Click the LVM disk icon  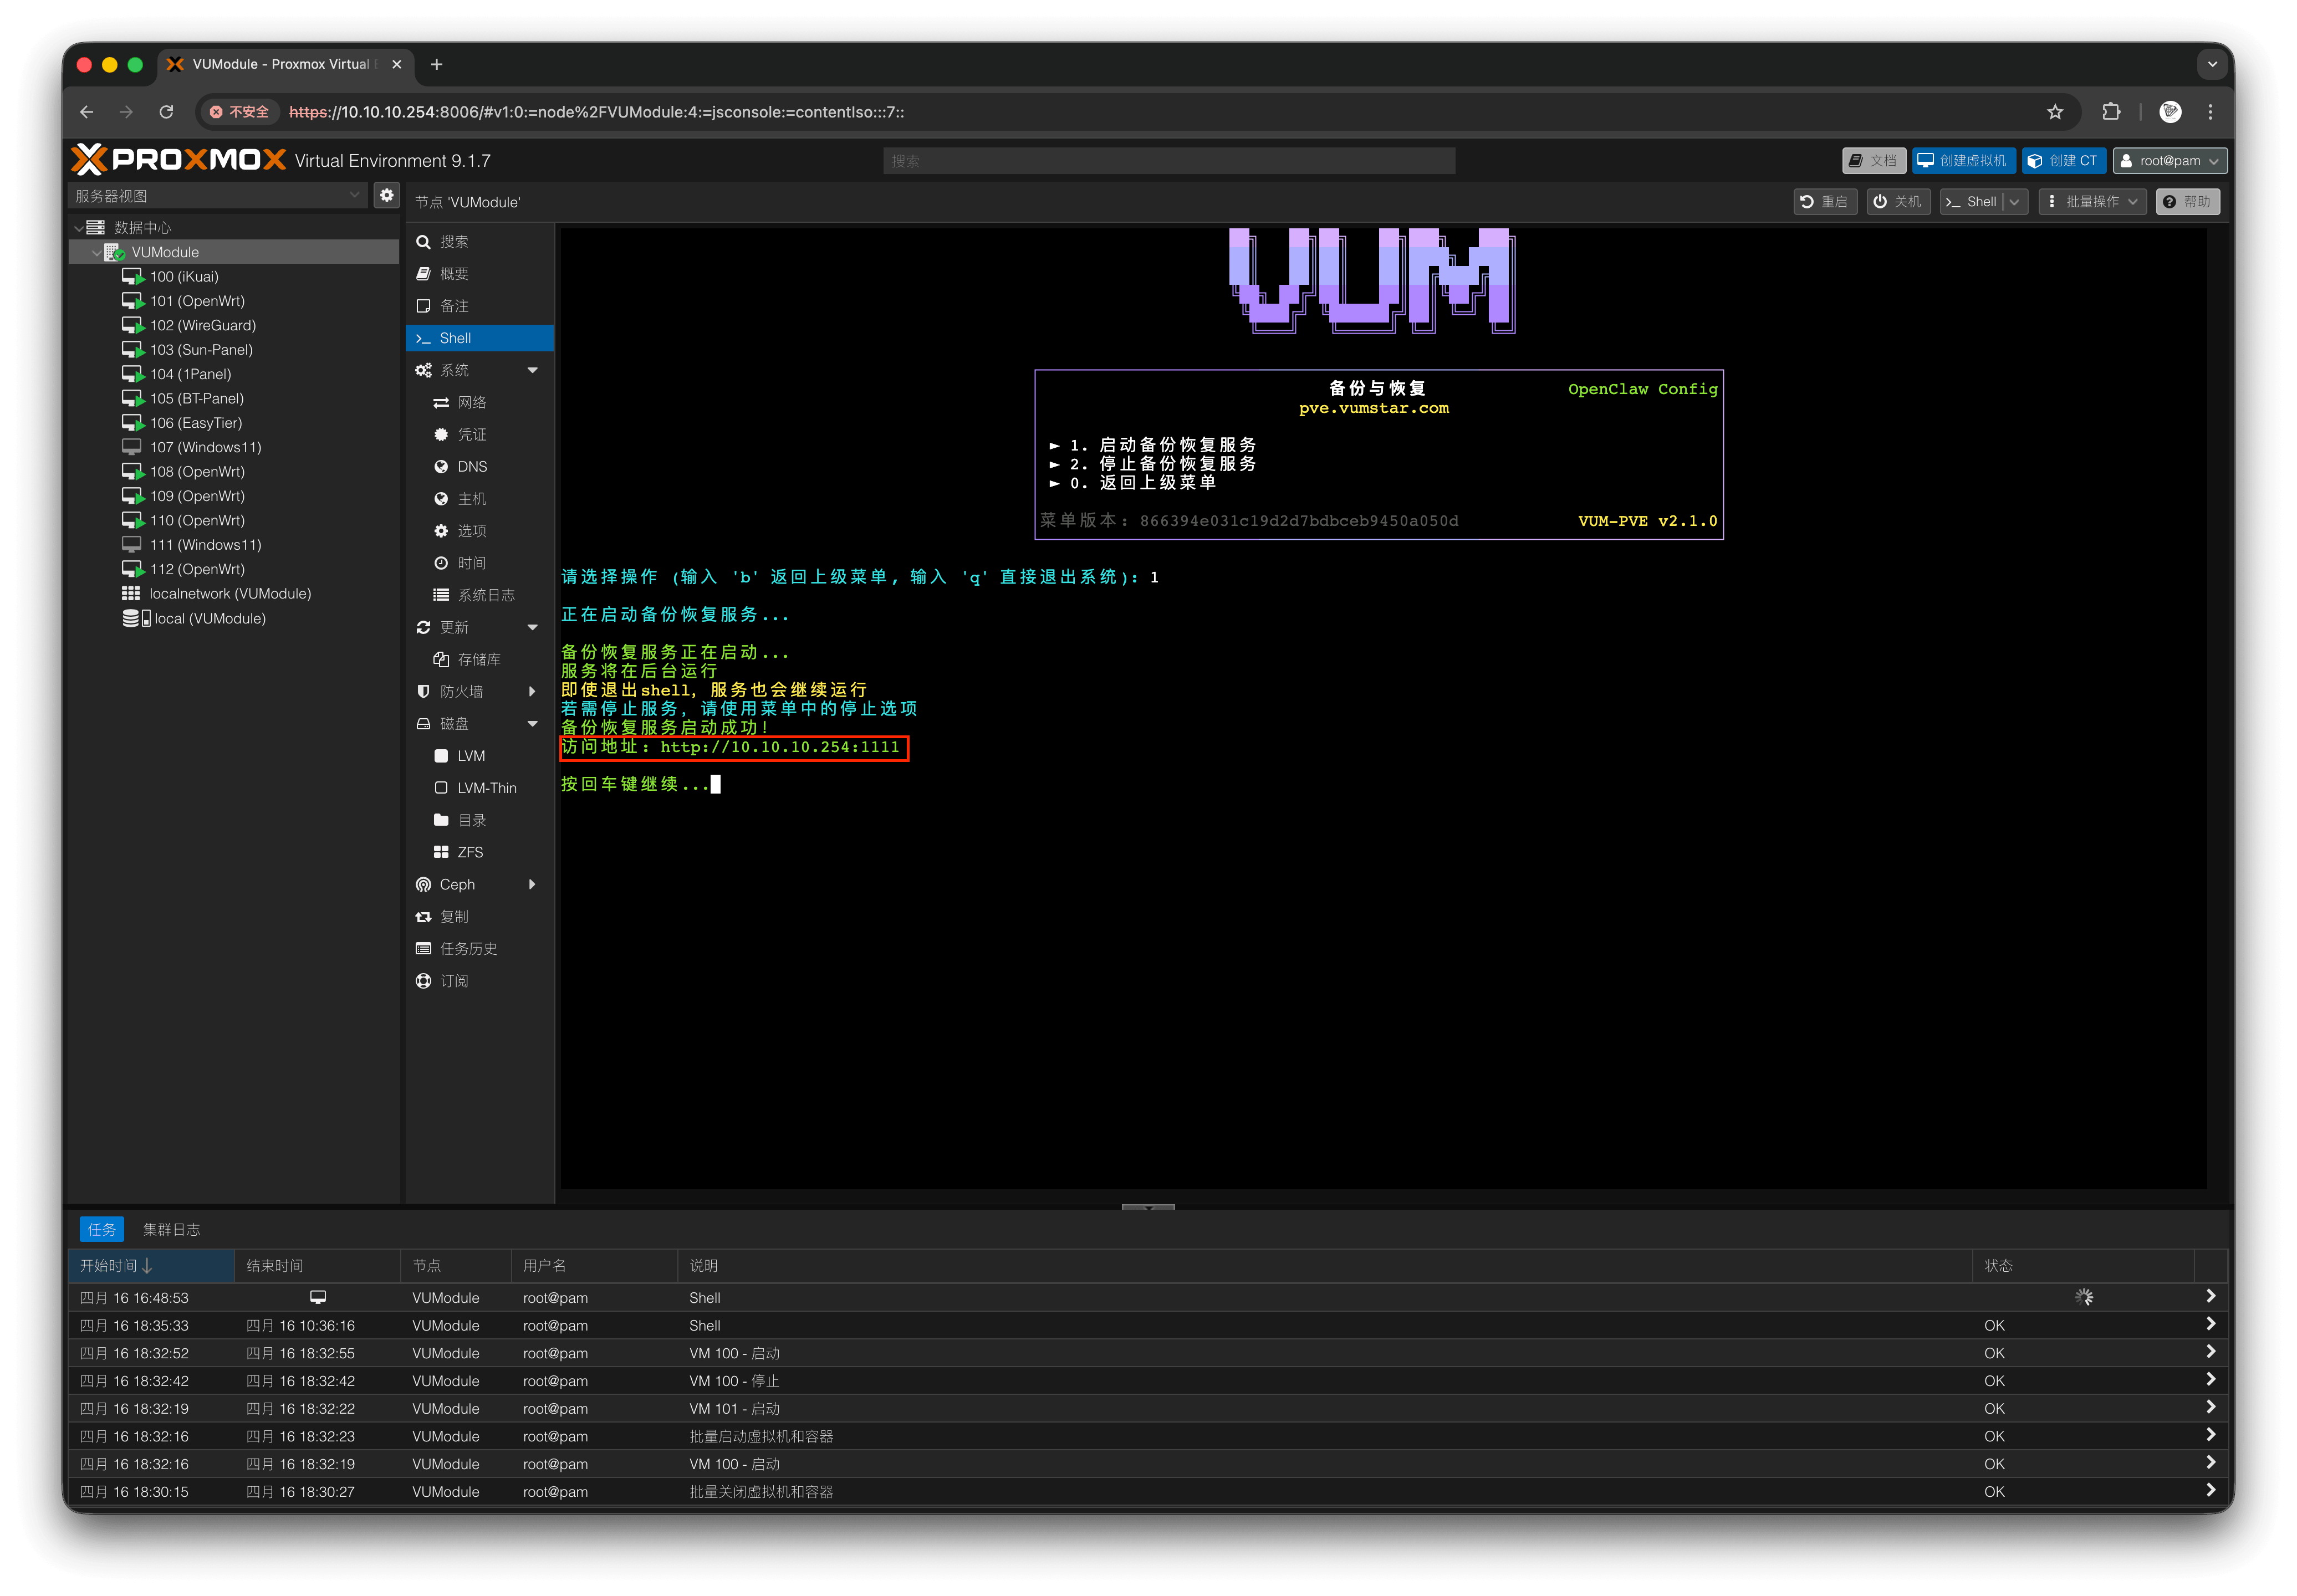(x=441, y=756)
